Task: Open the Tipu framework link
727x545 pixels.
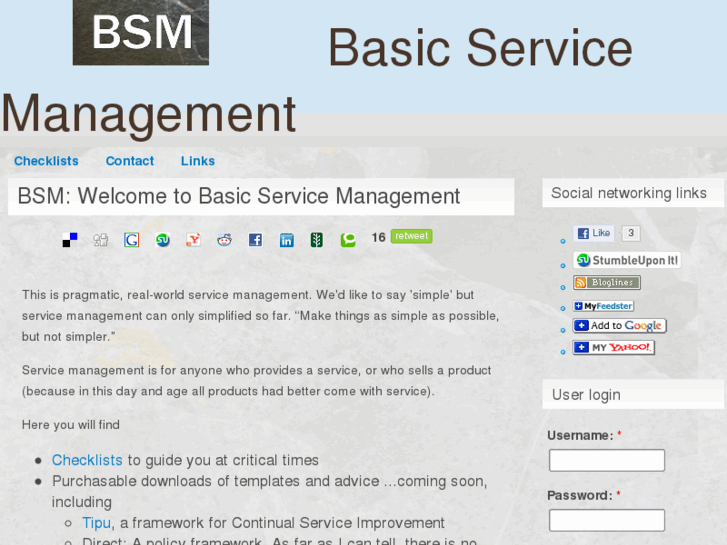Action: 96,523
